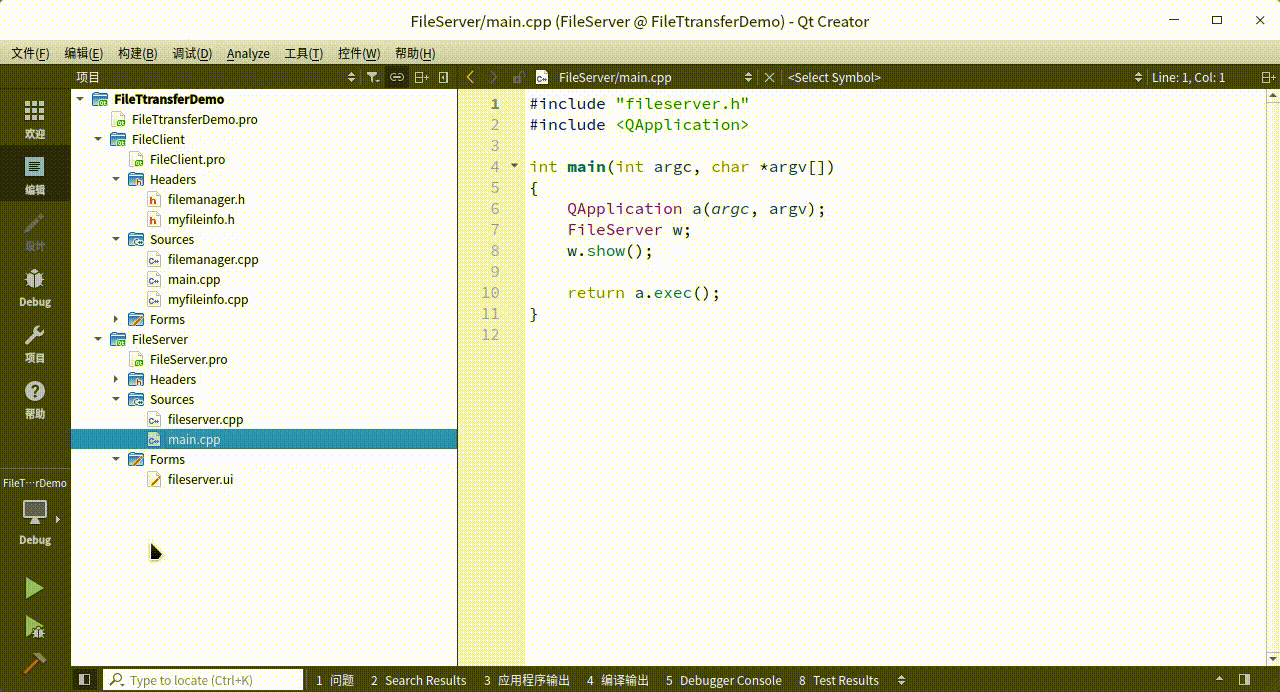The image size is (1280, 692).
Task: Select FileServer.pro in the tree
Action: point(188,359)
